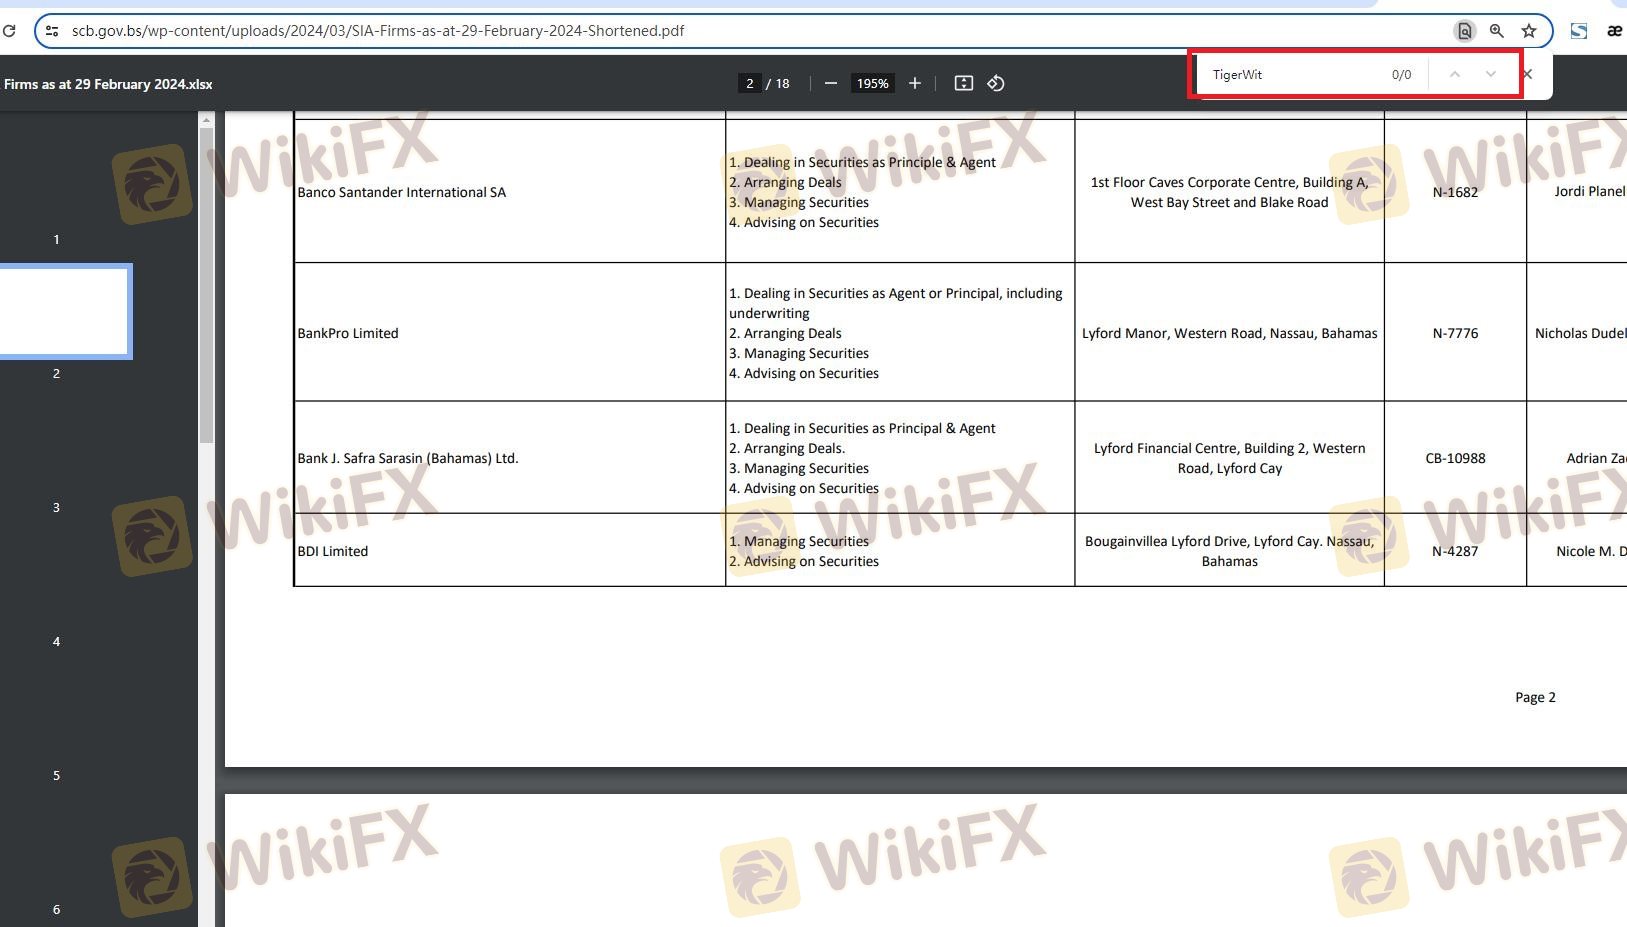
Task: Click the URL in the address bar
Action: pos(378,31)
